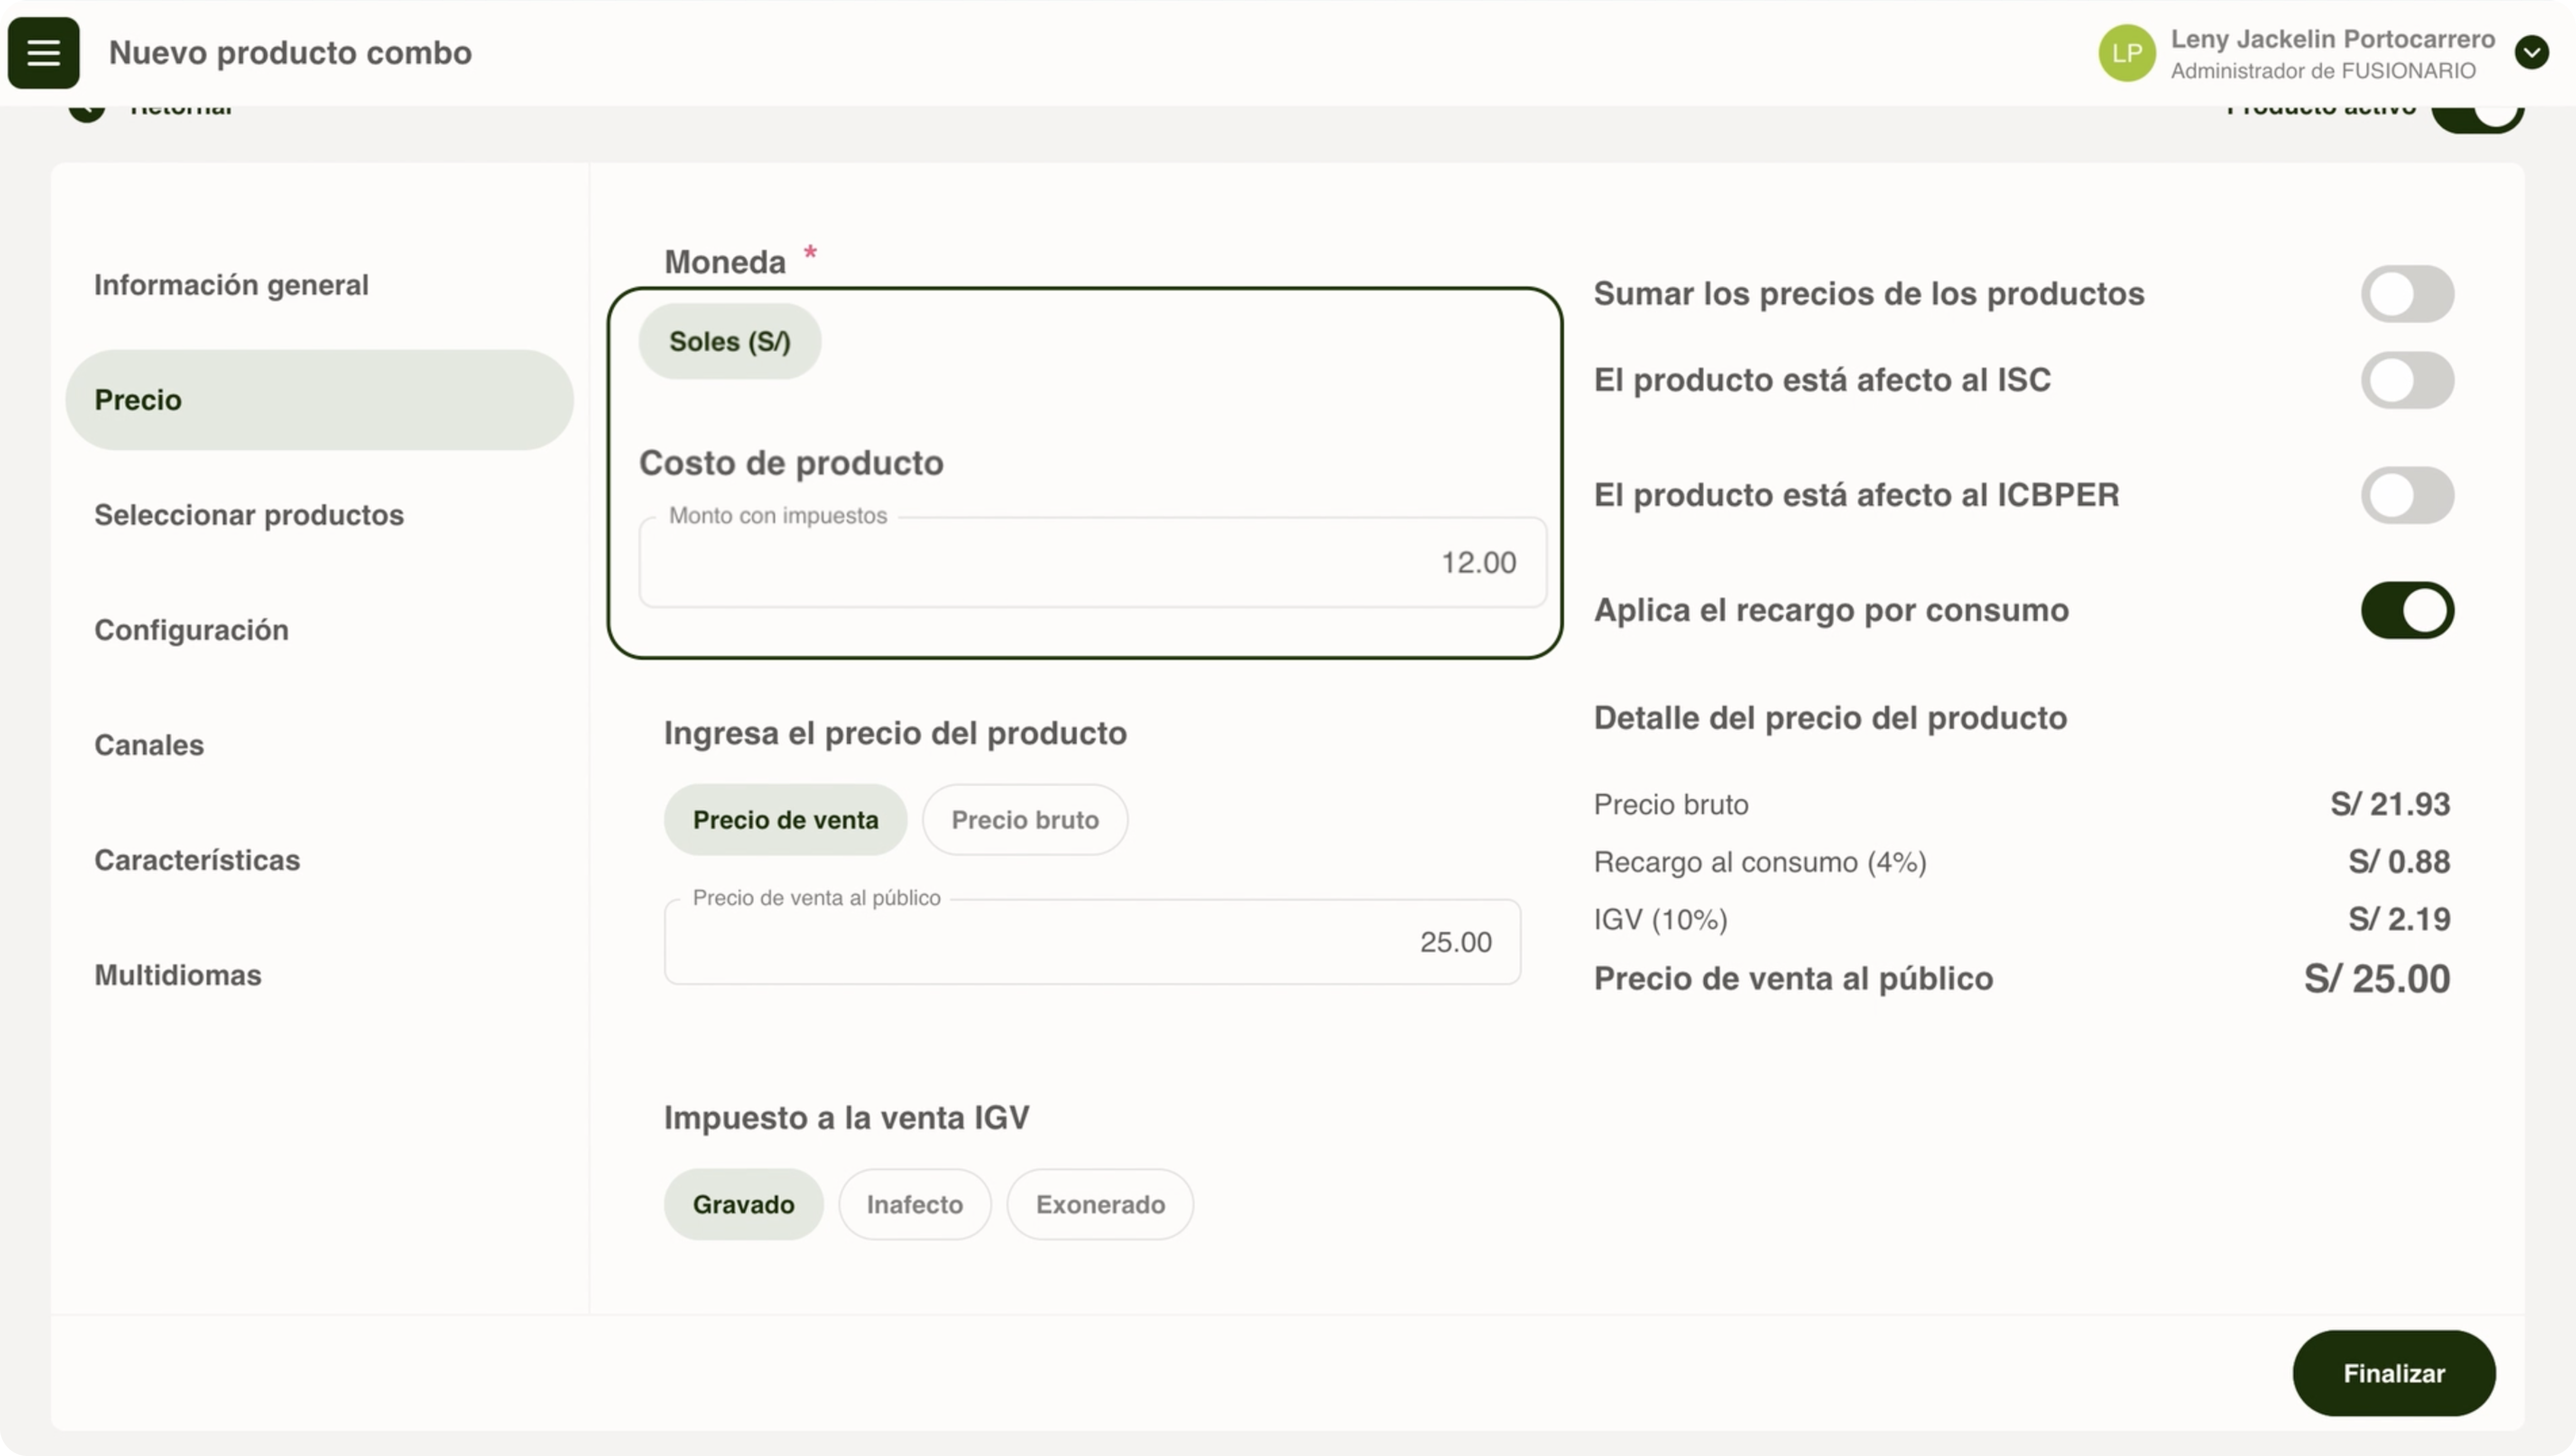Click the Monto con impuestos field
Viewport: 2576px width, 1456px height.
point(1092,563)
